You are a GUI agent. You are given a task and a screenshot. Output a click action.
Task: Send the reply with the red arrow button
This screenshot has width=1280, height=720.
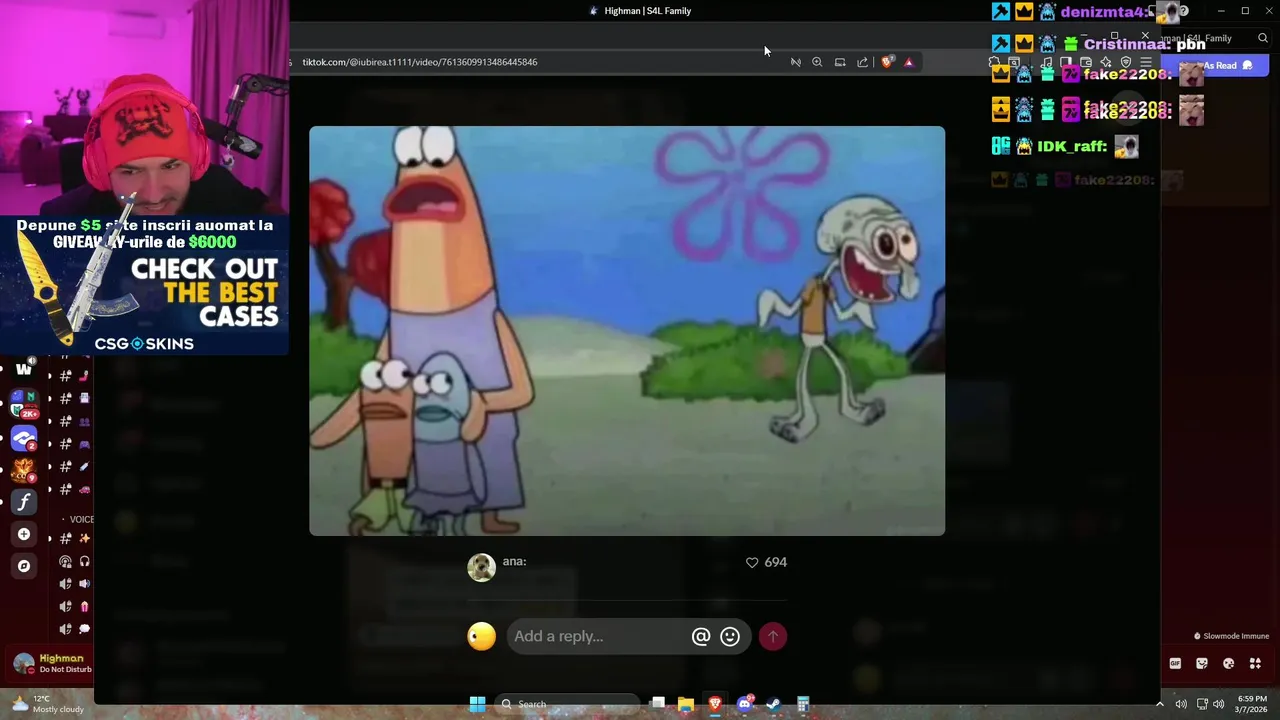[x=772, y=636]
